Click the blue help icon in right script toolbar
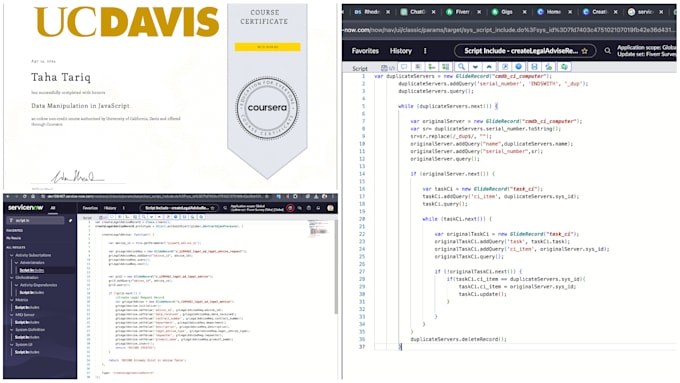 click(519, 67)
